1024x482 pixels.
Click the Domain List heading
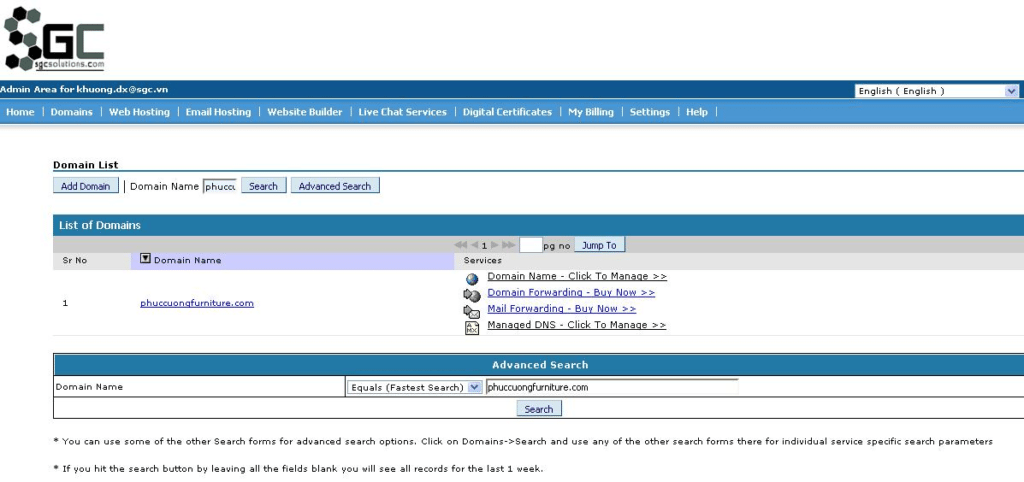click(86, 165)
